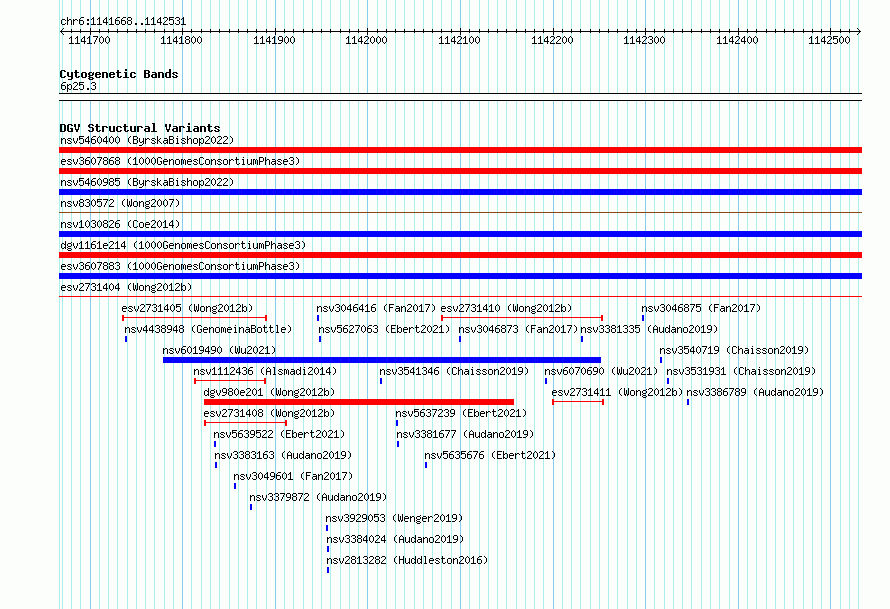Click nsv5637239 (Ebert2021) label

coord(461,413)
